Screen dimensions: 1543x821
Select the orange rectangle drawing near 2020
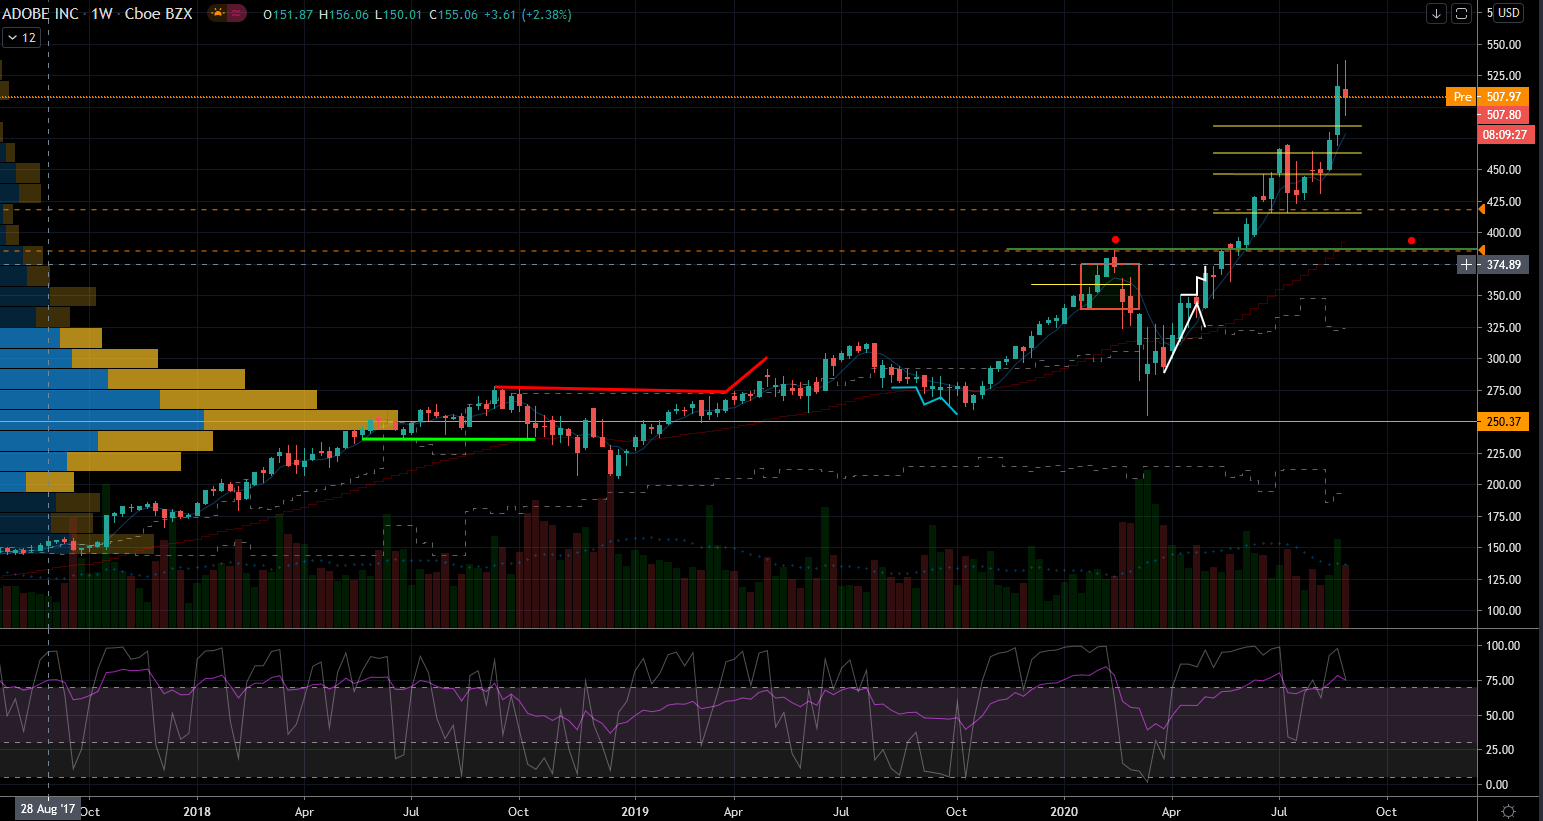(1110, 287)
